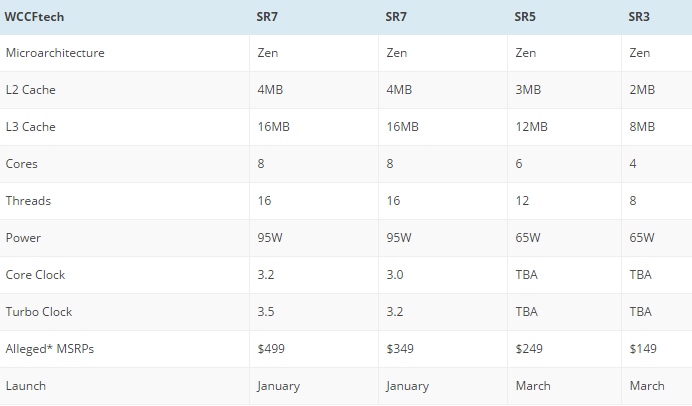Click the Core Clock row label
Image resolution: width=692 pixels, height=406 pixels.
(x=35, y=275)
